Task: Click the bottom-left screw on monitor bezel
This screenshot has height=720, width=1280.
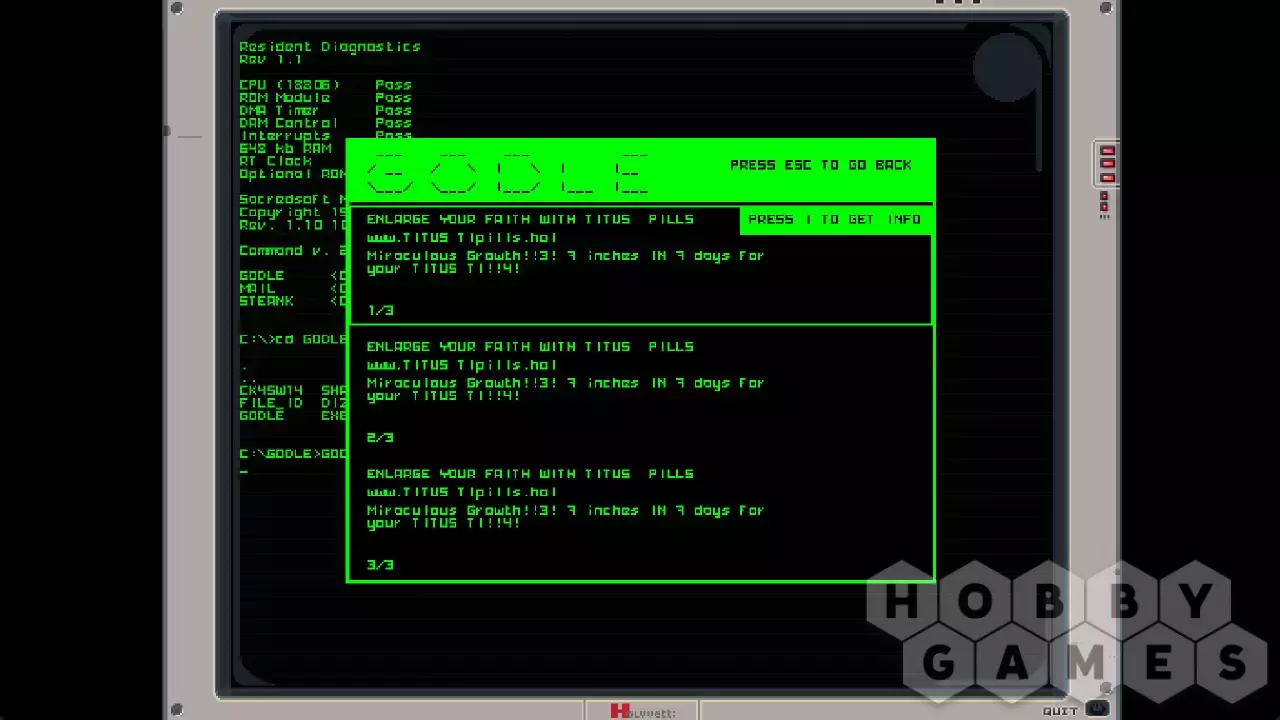Action: [177, 709]
